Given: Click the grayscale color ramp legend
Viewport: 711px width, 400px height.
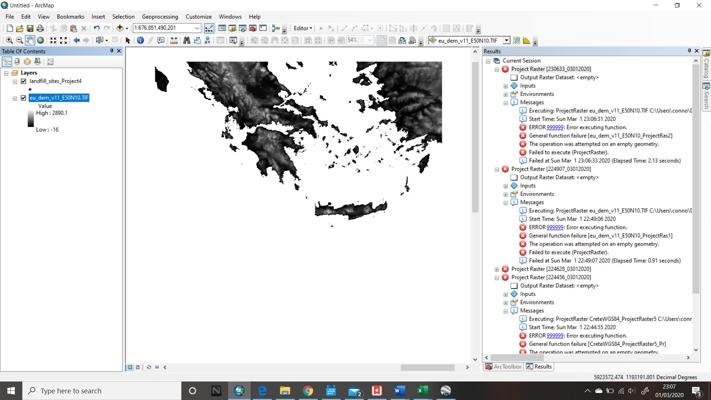Looking at the screenshot, I should coord(31,119).
